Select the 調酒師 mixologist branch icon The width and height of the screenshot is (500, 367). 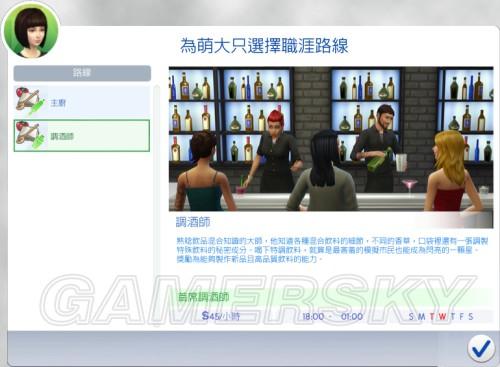(x=30, y=135)
